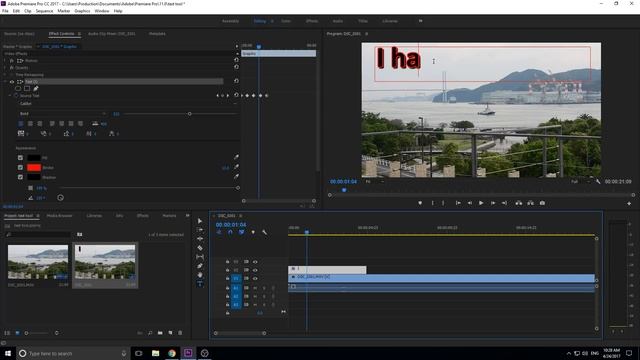Select the Hand tool
The image size is (640, 360).
(x=200, y=275)
